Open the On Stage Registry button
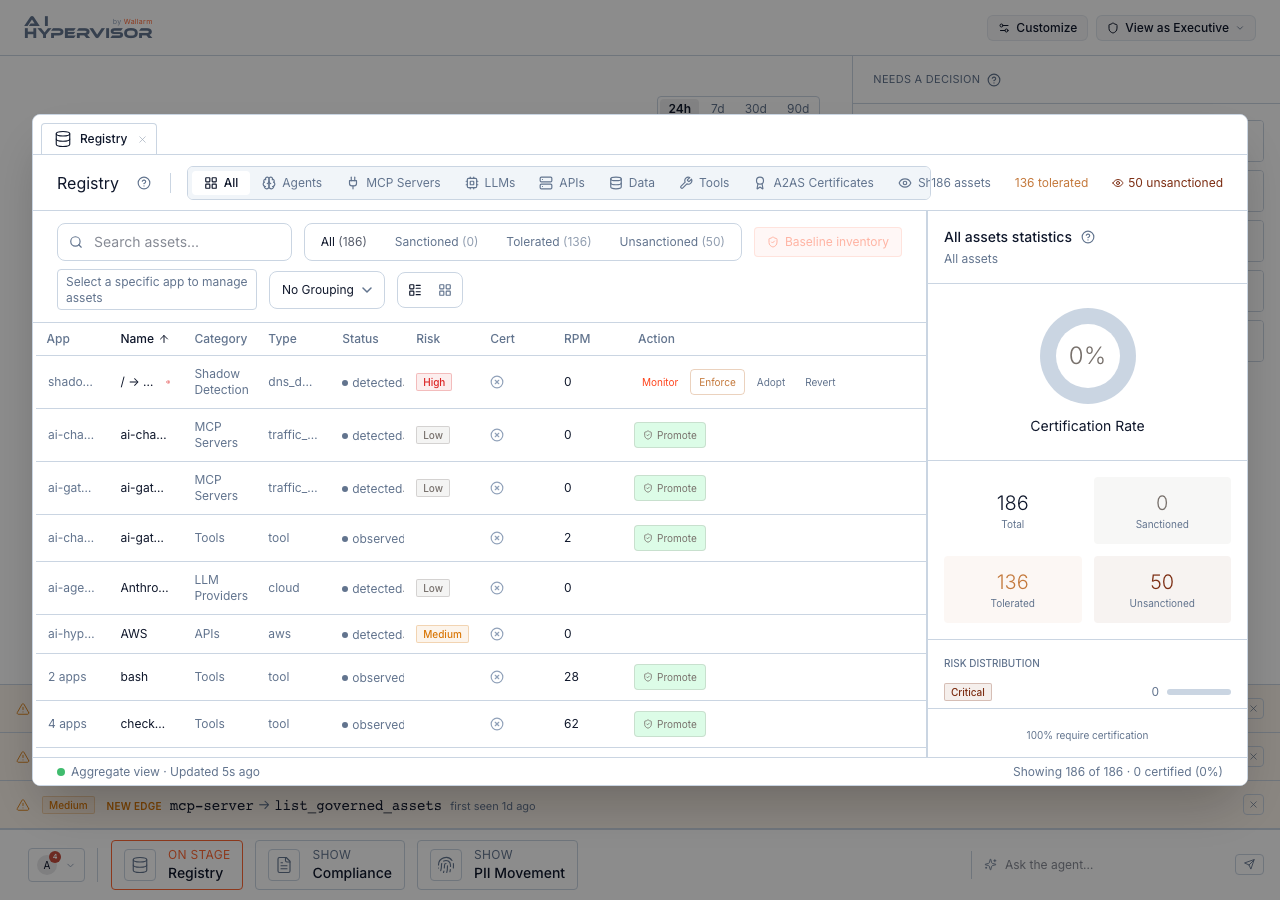This screenshot has height=900, width=1280. pyautogui.click(x=177, y=865)
